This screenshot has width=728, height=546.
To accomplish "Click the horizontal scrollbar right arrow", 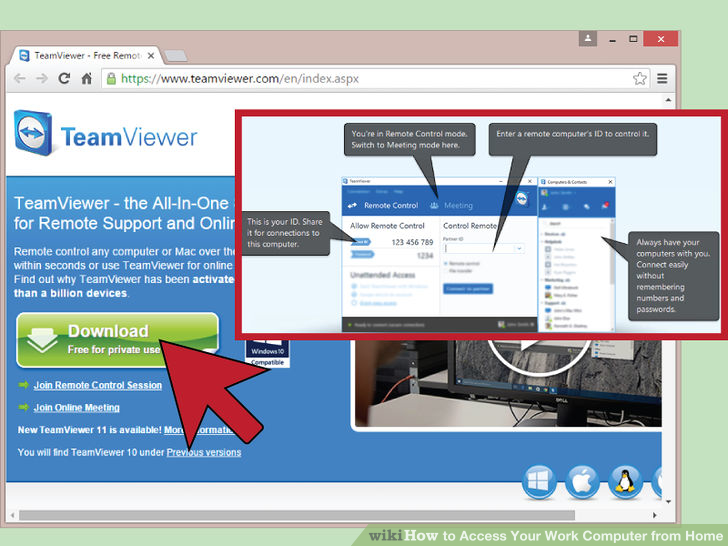I will [x=655, y=515].
